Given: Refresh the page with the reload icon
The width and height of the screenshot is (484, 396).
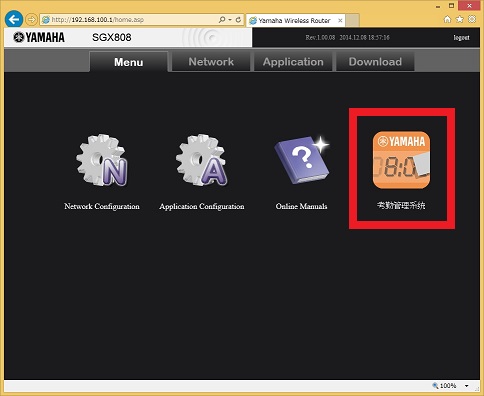Looking at the screenshot, I should [238, 20].
